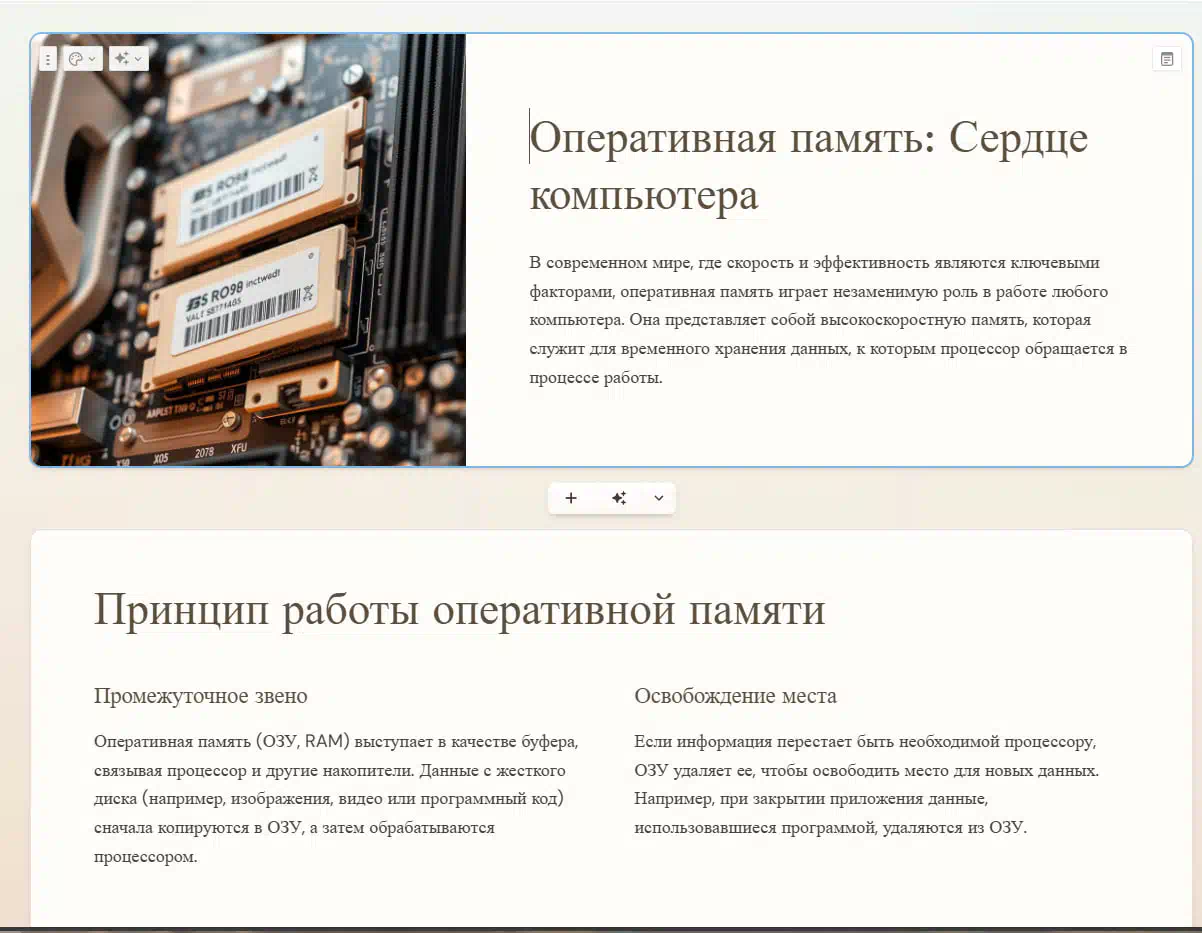The image size is (1202, 933).
Task: Add a new card with plus button
Action: (571, 498)
